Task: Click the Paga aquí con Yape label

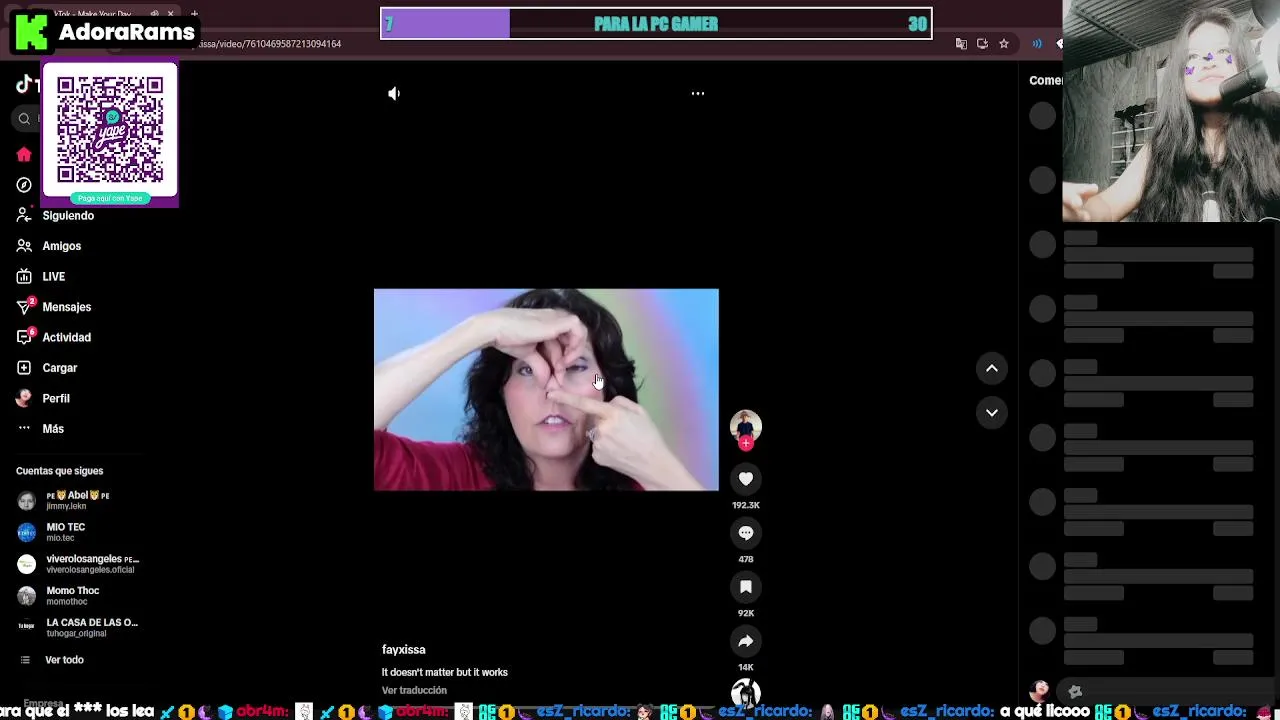Action: [x=110, y=198]
